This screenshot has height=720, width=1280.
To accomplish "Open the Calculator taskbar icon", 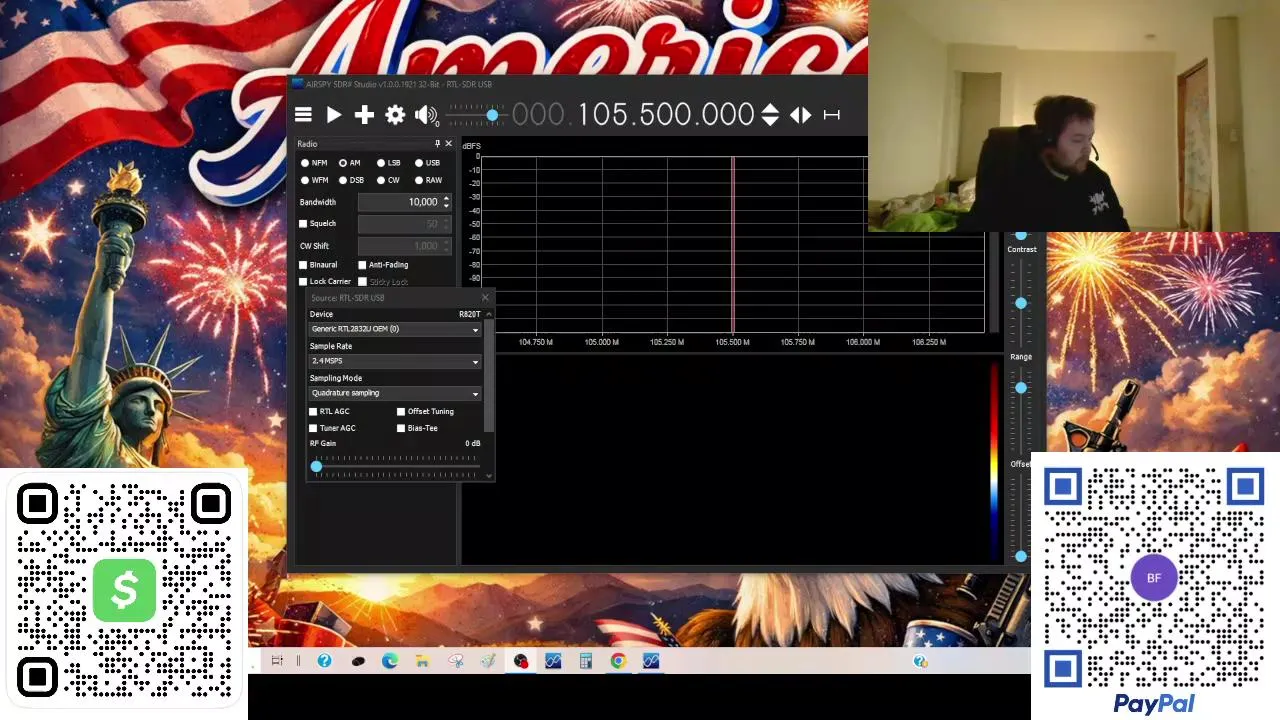I will 586,661.
